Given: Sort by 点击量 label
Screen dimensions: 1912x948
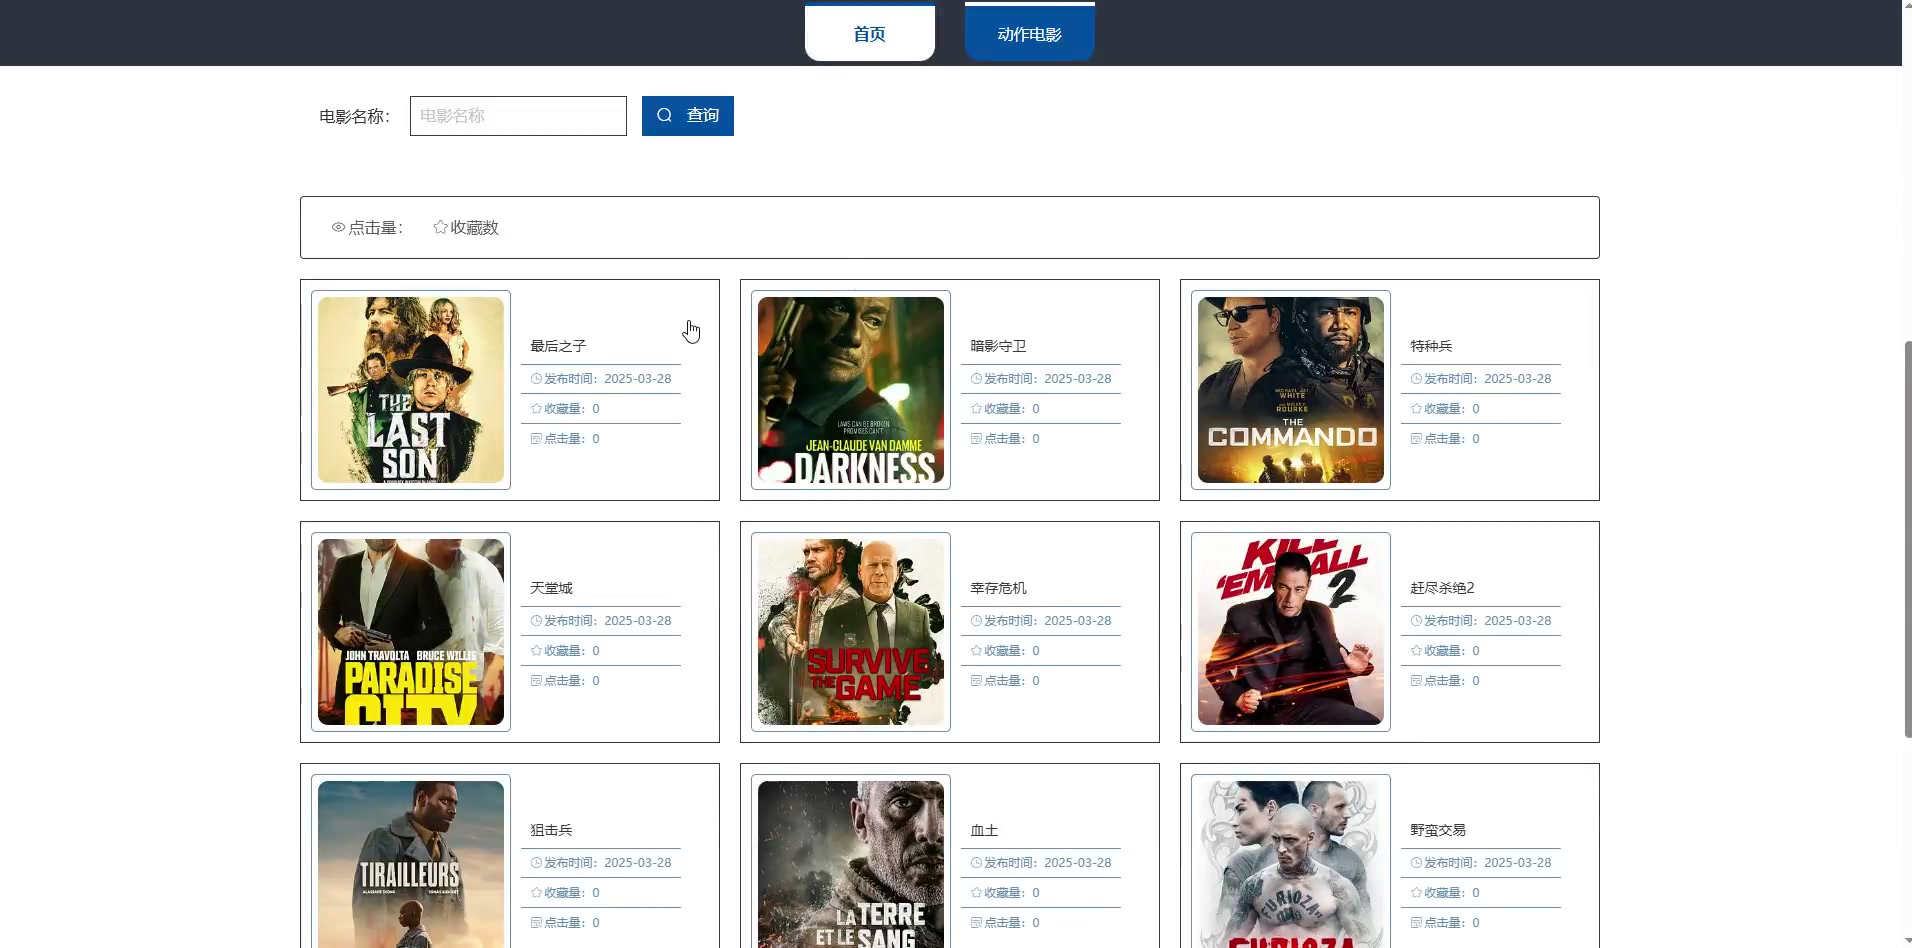Looking at the screenshot, I should [x=375, y=228].
